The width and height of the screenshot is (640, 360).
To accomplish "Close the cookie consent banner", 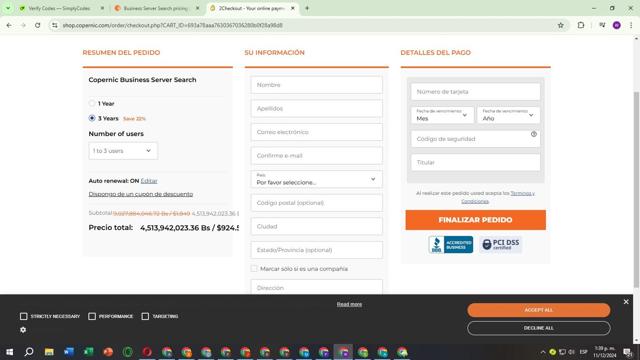I will pyautogui.click(x=626, y=302).
